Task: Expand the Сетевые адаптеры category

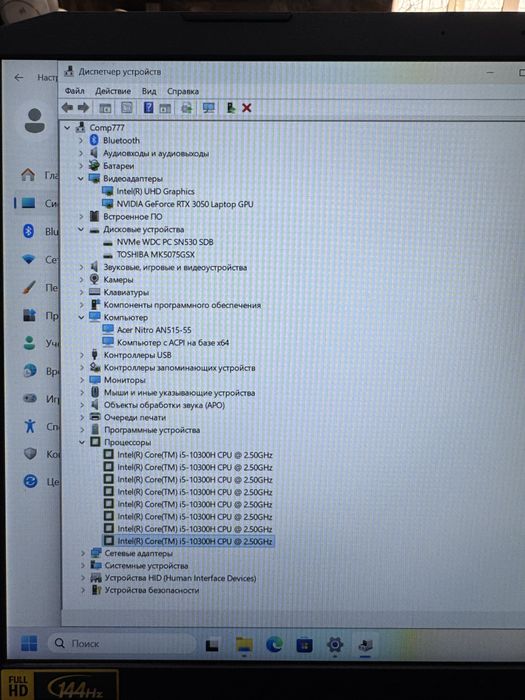Action: pyautogui.click(x=83, y=553)
